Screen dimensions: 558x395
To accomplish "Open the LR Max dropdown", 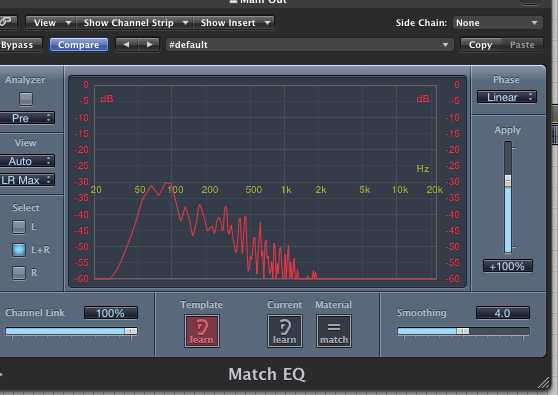I will tap(26, 180).
